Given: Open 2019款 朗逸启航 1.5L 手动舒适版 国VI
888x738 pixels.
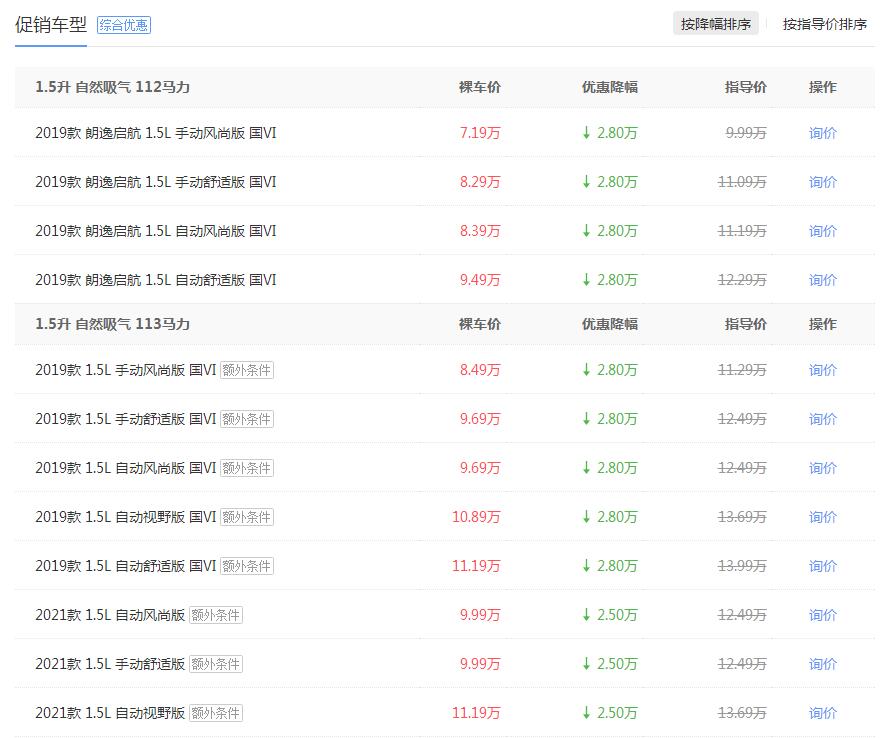Looking at the screenshot, I should (156, 182).
